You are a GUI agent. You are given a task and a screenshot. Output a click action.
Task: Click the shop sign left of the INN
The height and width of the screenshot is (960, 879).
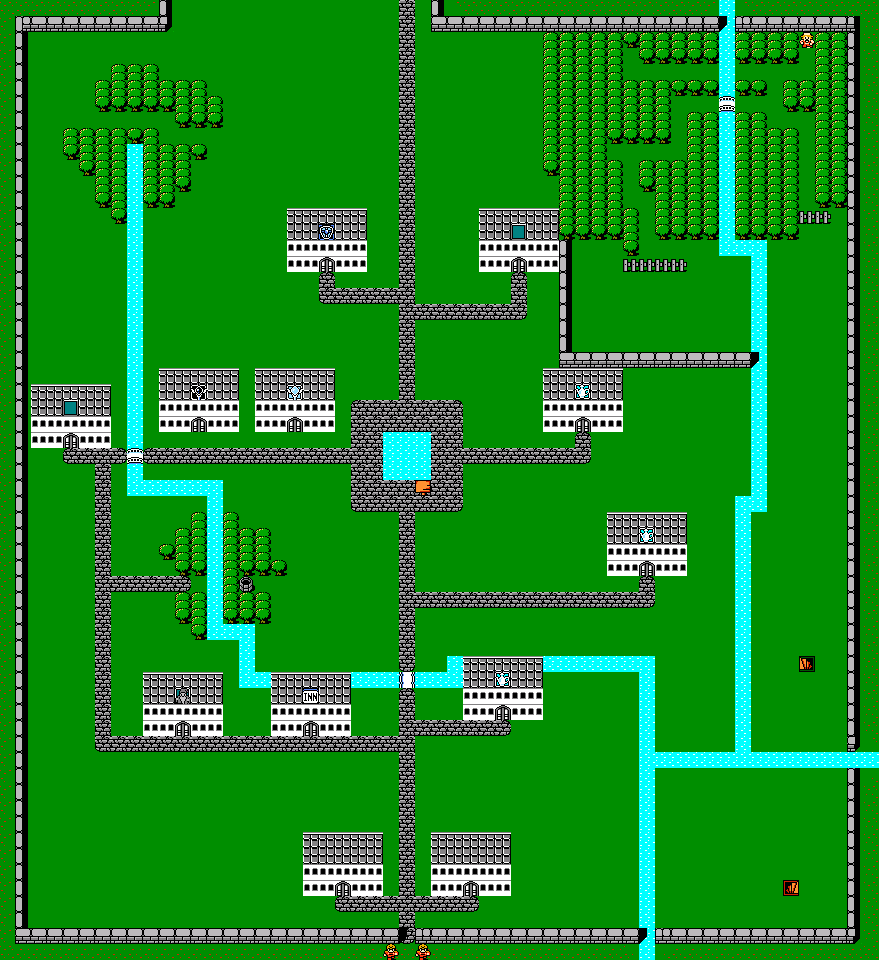[182, 695]
